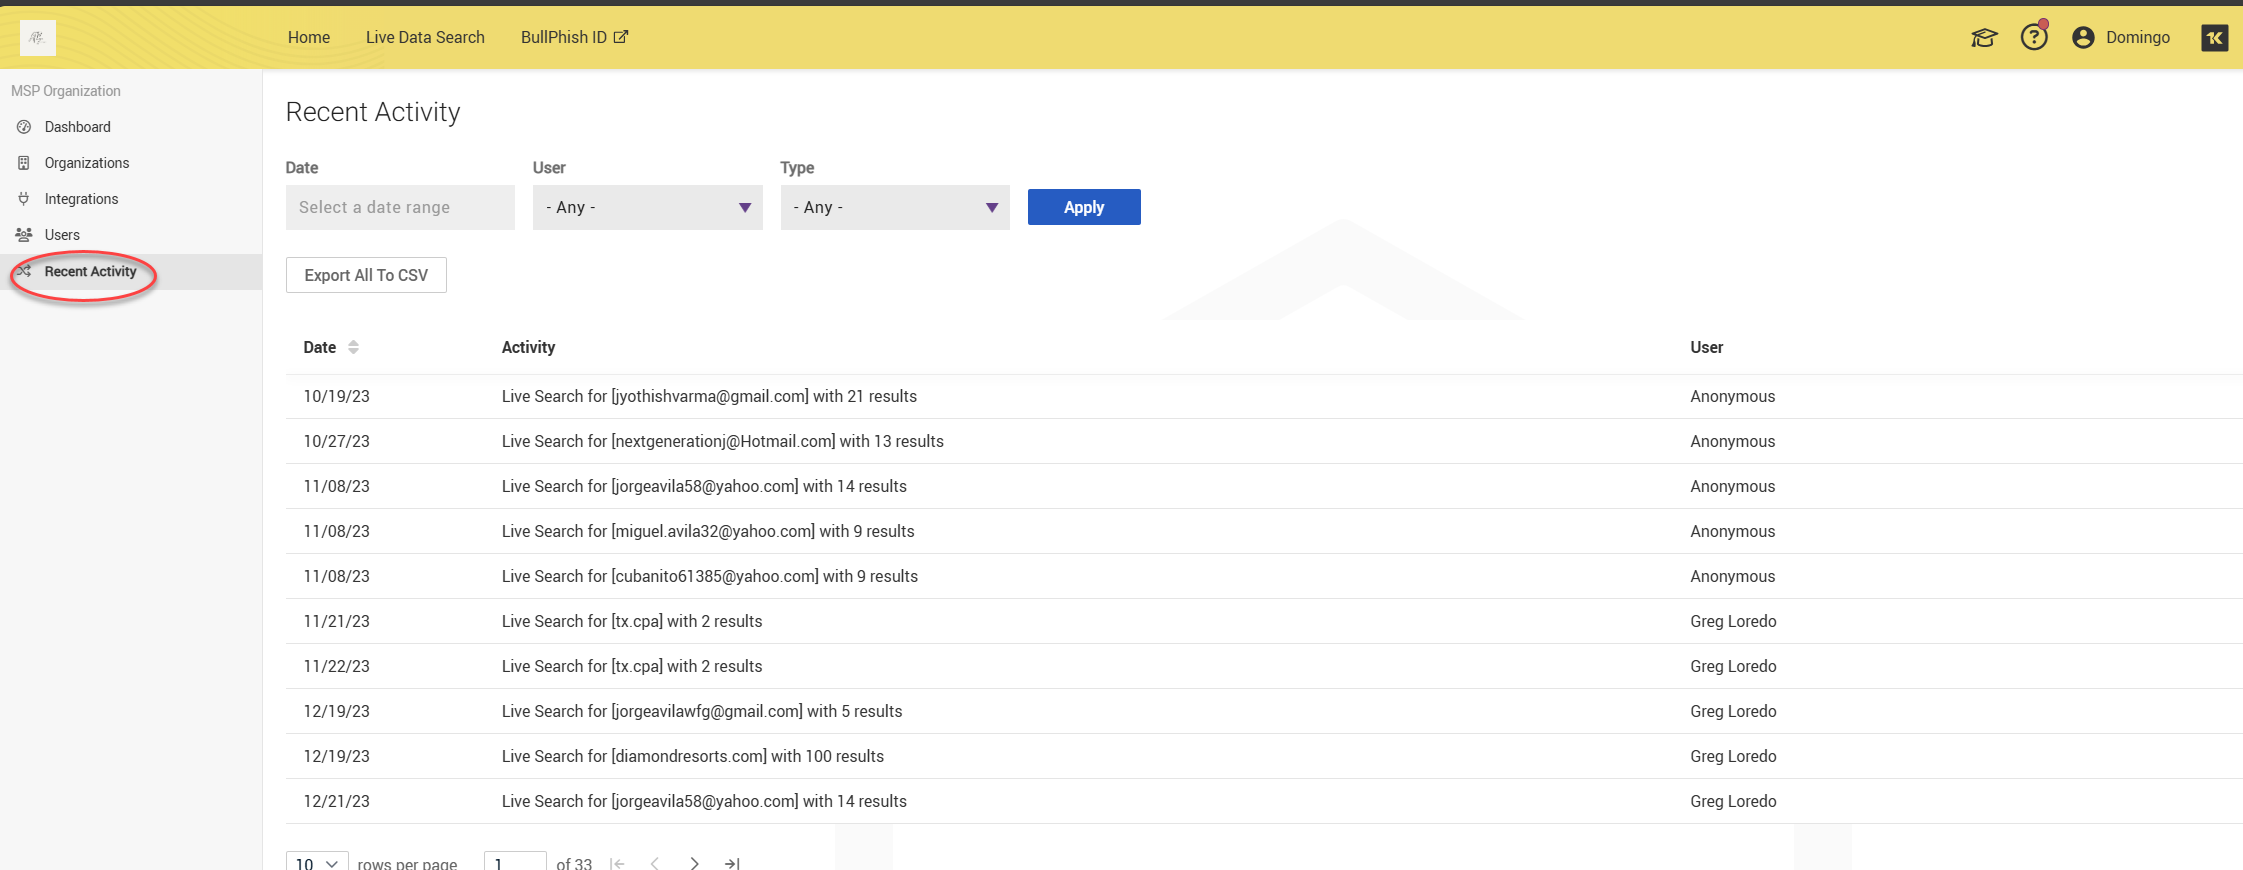Screen dimensions: 2243x870
Task: Open Dashboard in the sidebar
Action: click(78, 127)
